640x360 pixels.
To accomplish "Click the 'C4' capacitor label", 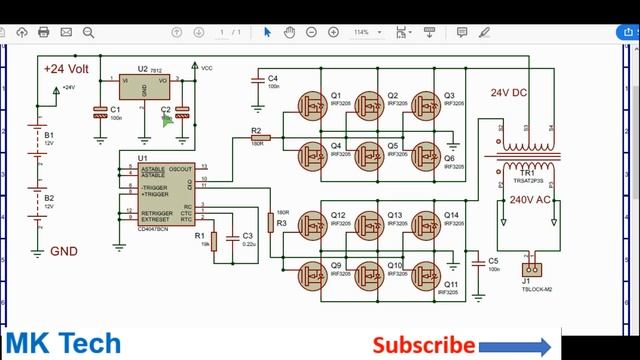I will click(x=273, y=78).
